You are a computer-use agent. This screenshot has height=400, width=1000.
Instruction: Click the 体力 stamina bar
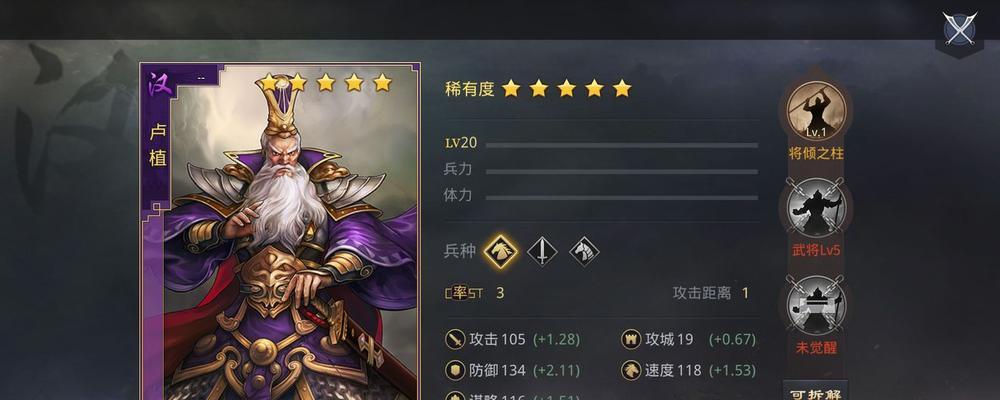(x=622, y=198)
